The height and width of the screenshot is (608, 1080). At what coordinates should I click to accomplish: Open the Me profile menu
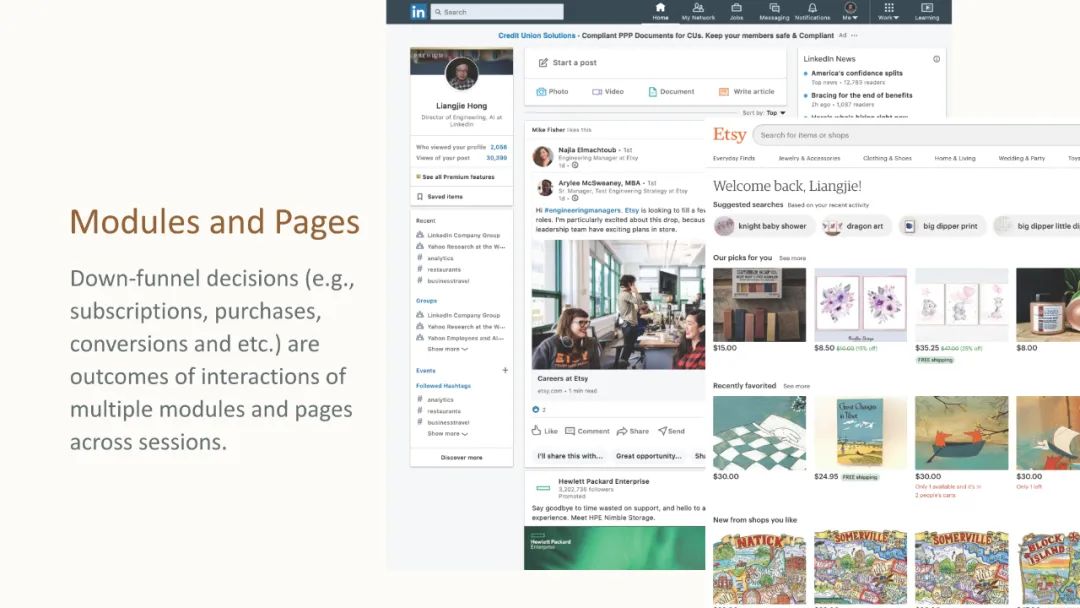850,12
